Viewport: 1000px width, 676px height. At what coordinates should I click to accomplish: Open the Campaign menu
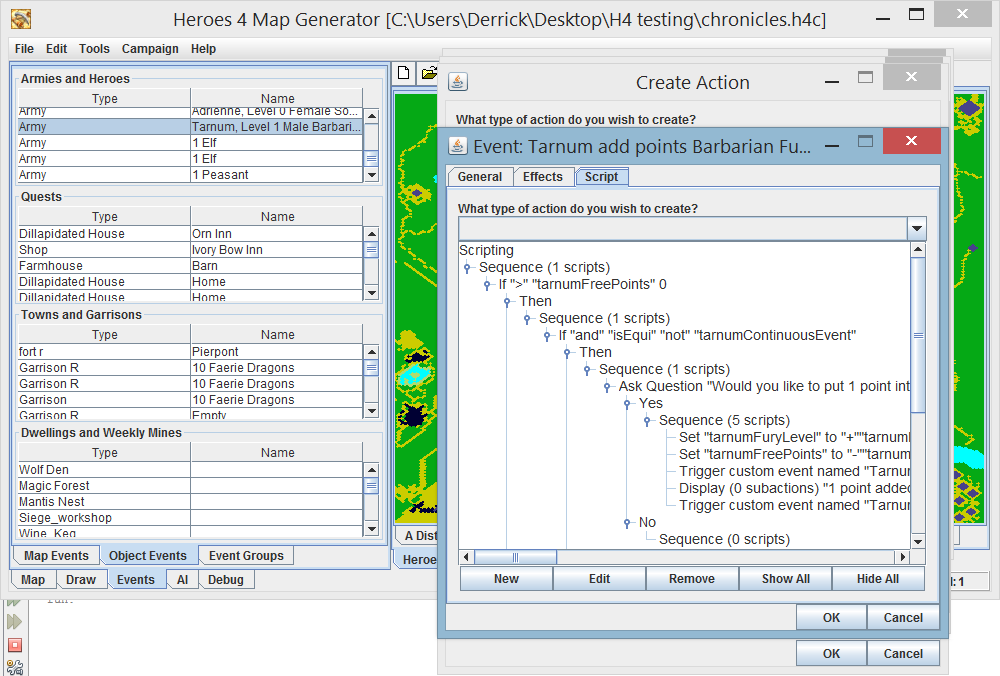[150, 48]
